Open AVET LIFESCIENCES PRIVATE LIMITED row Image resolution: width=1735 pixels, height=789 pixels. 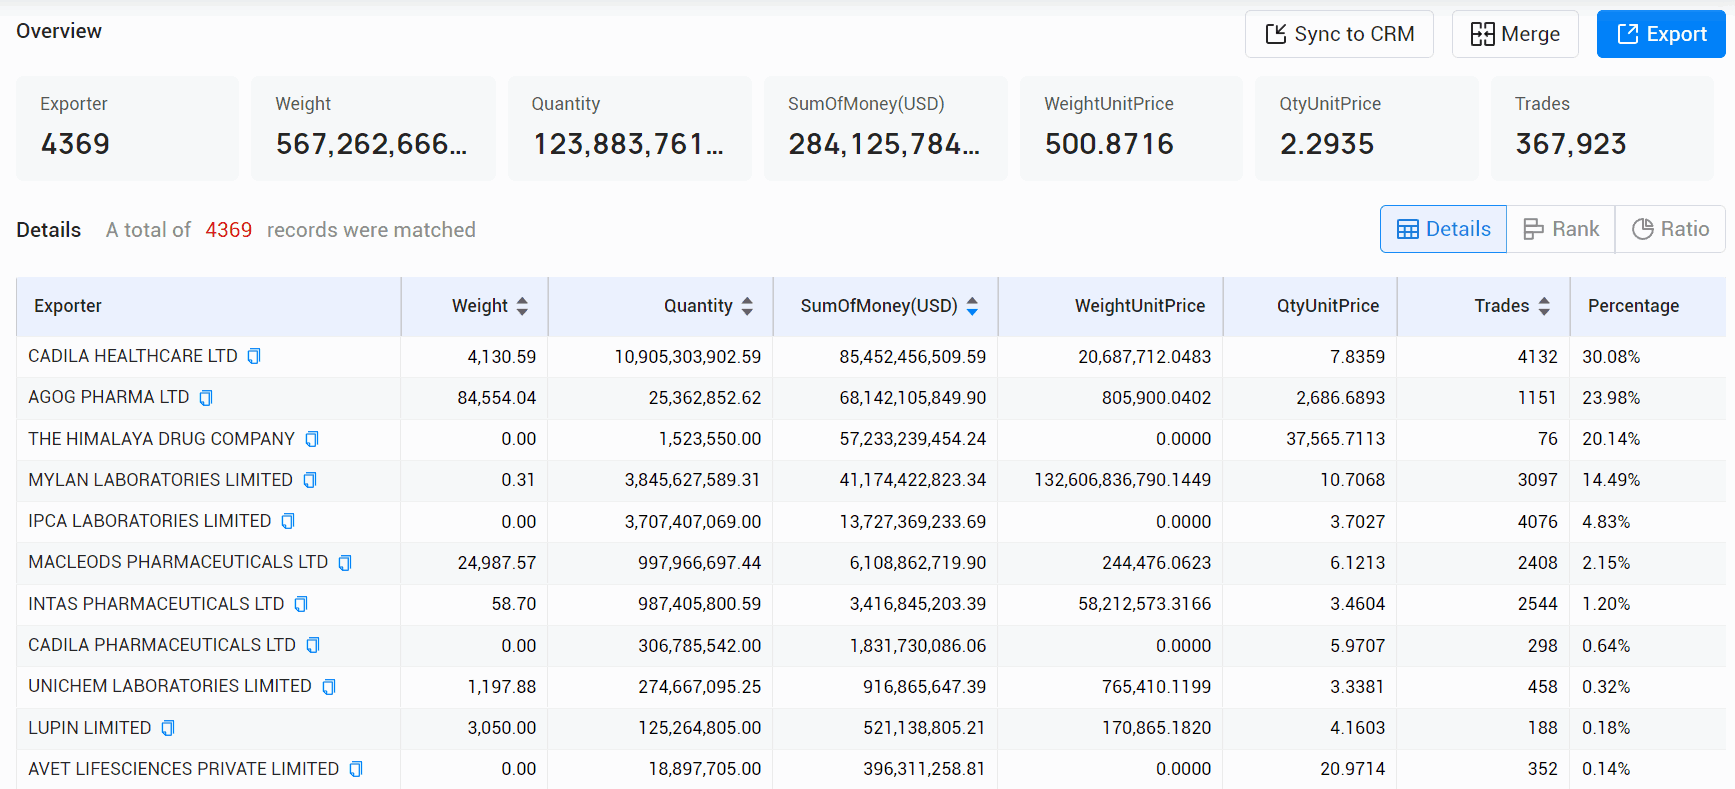click(871, 769)
